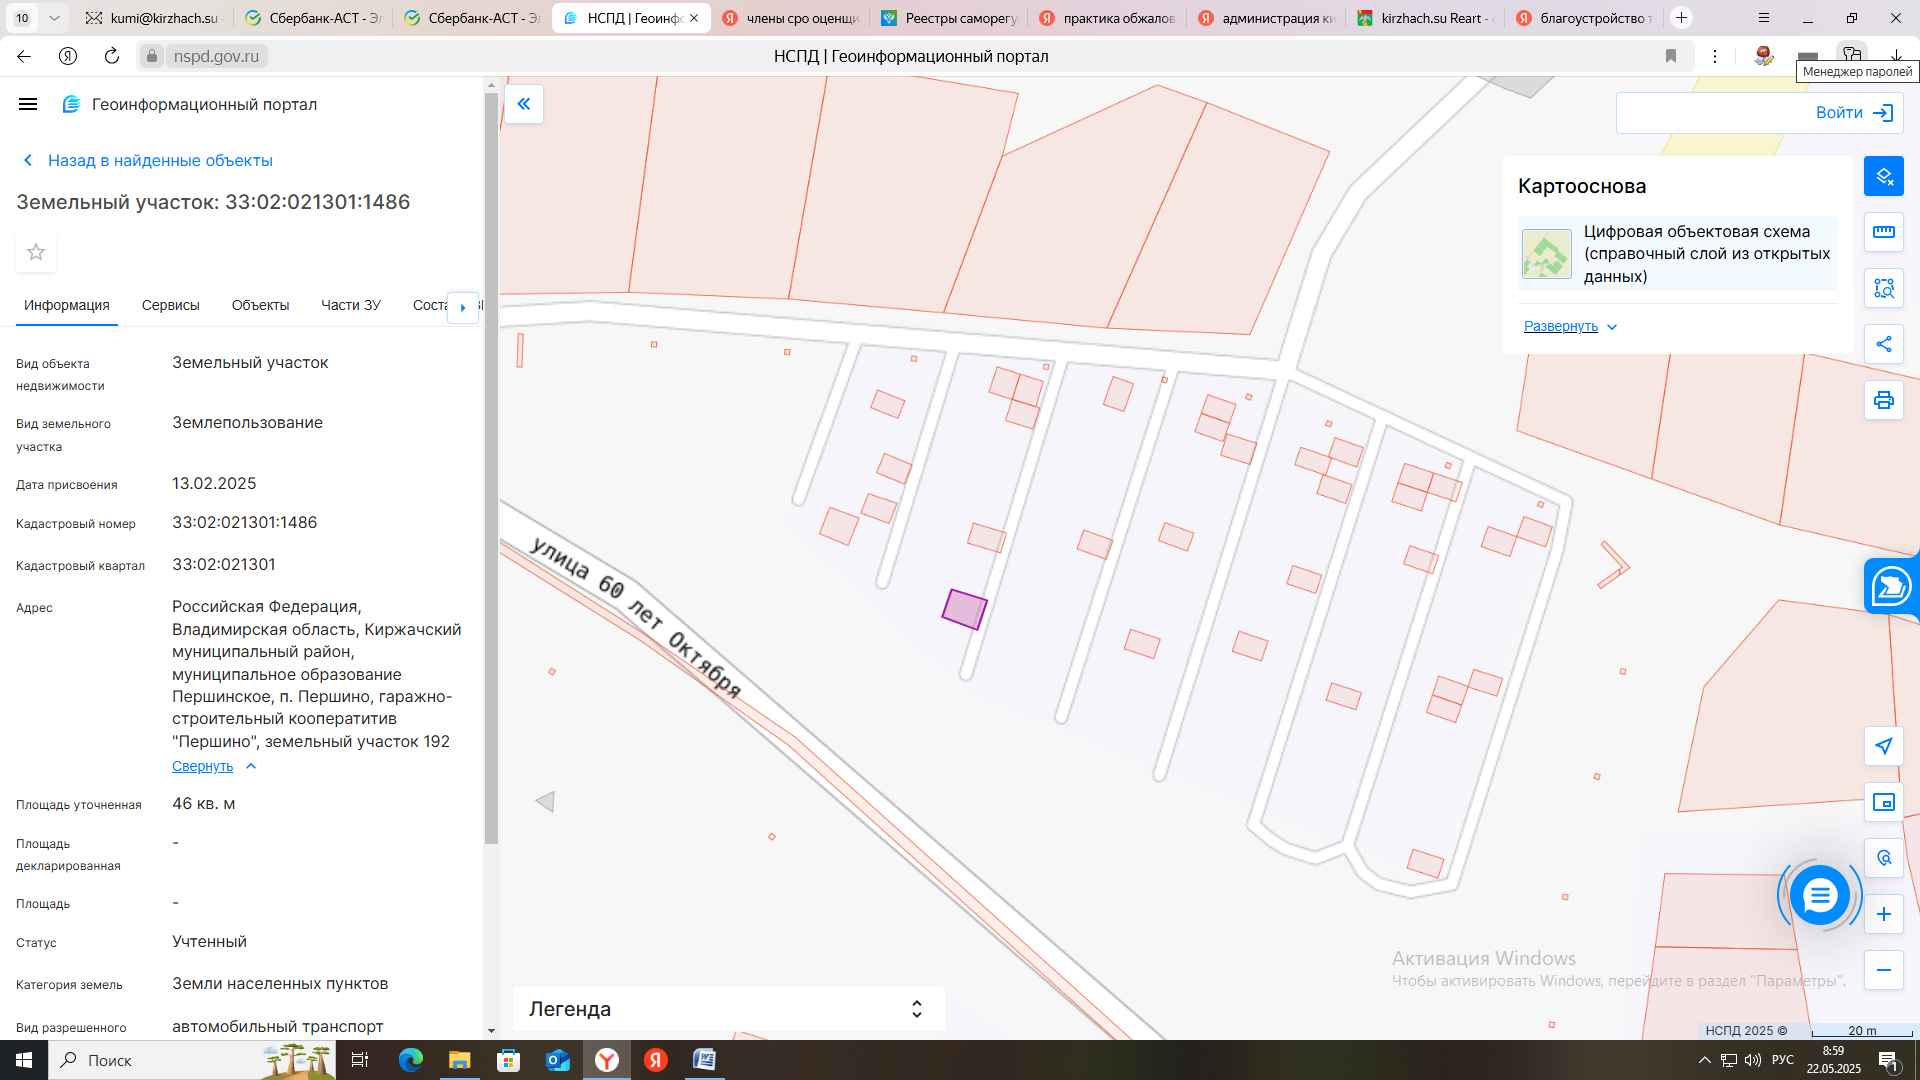1920x1080 pixels.
Task: Click the area selection search tool icon
Action: tap(1883, 288)
